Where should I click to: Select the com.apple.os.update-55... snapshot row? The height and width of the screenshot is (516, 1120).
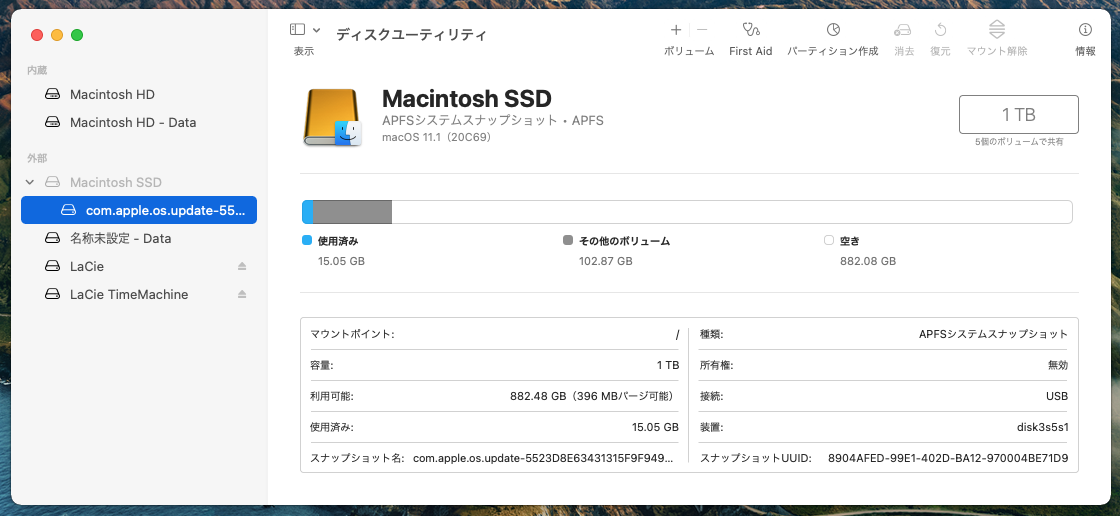tap(139, 210)
